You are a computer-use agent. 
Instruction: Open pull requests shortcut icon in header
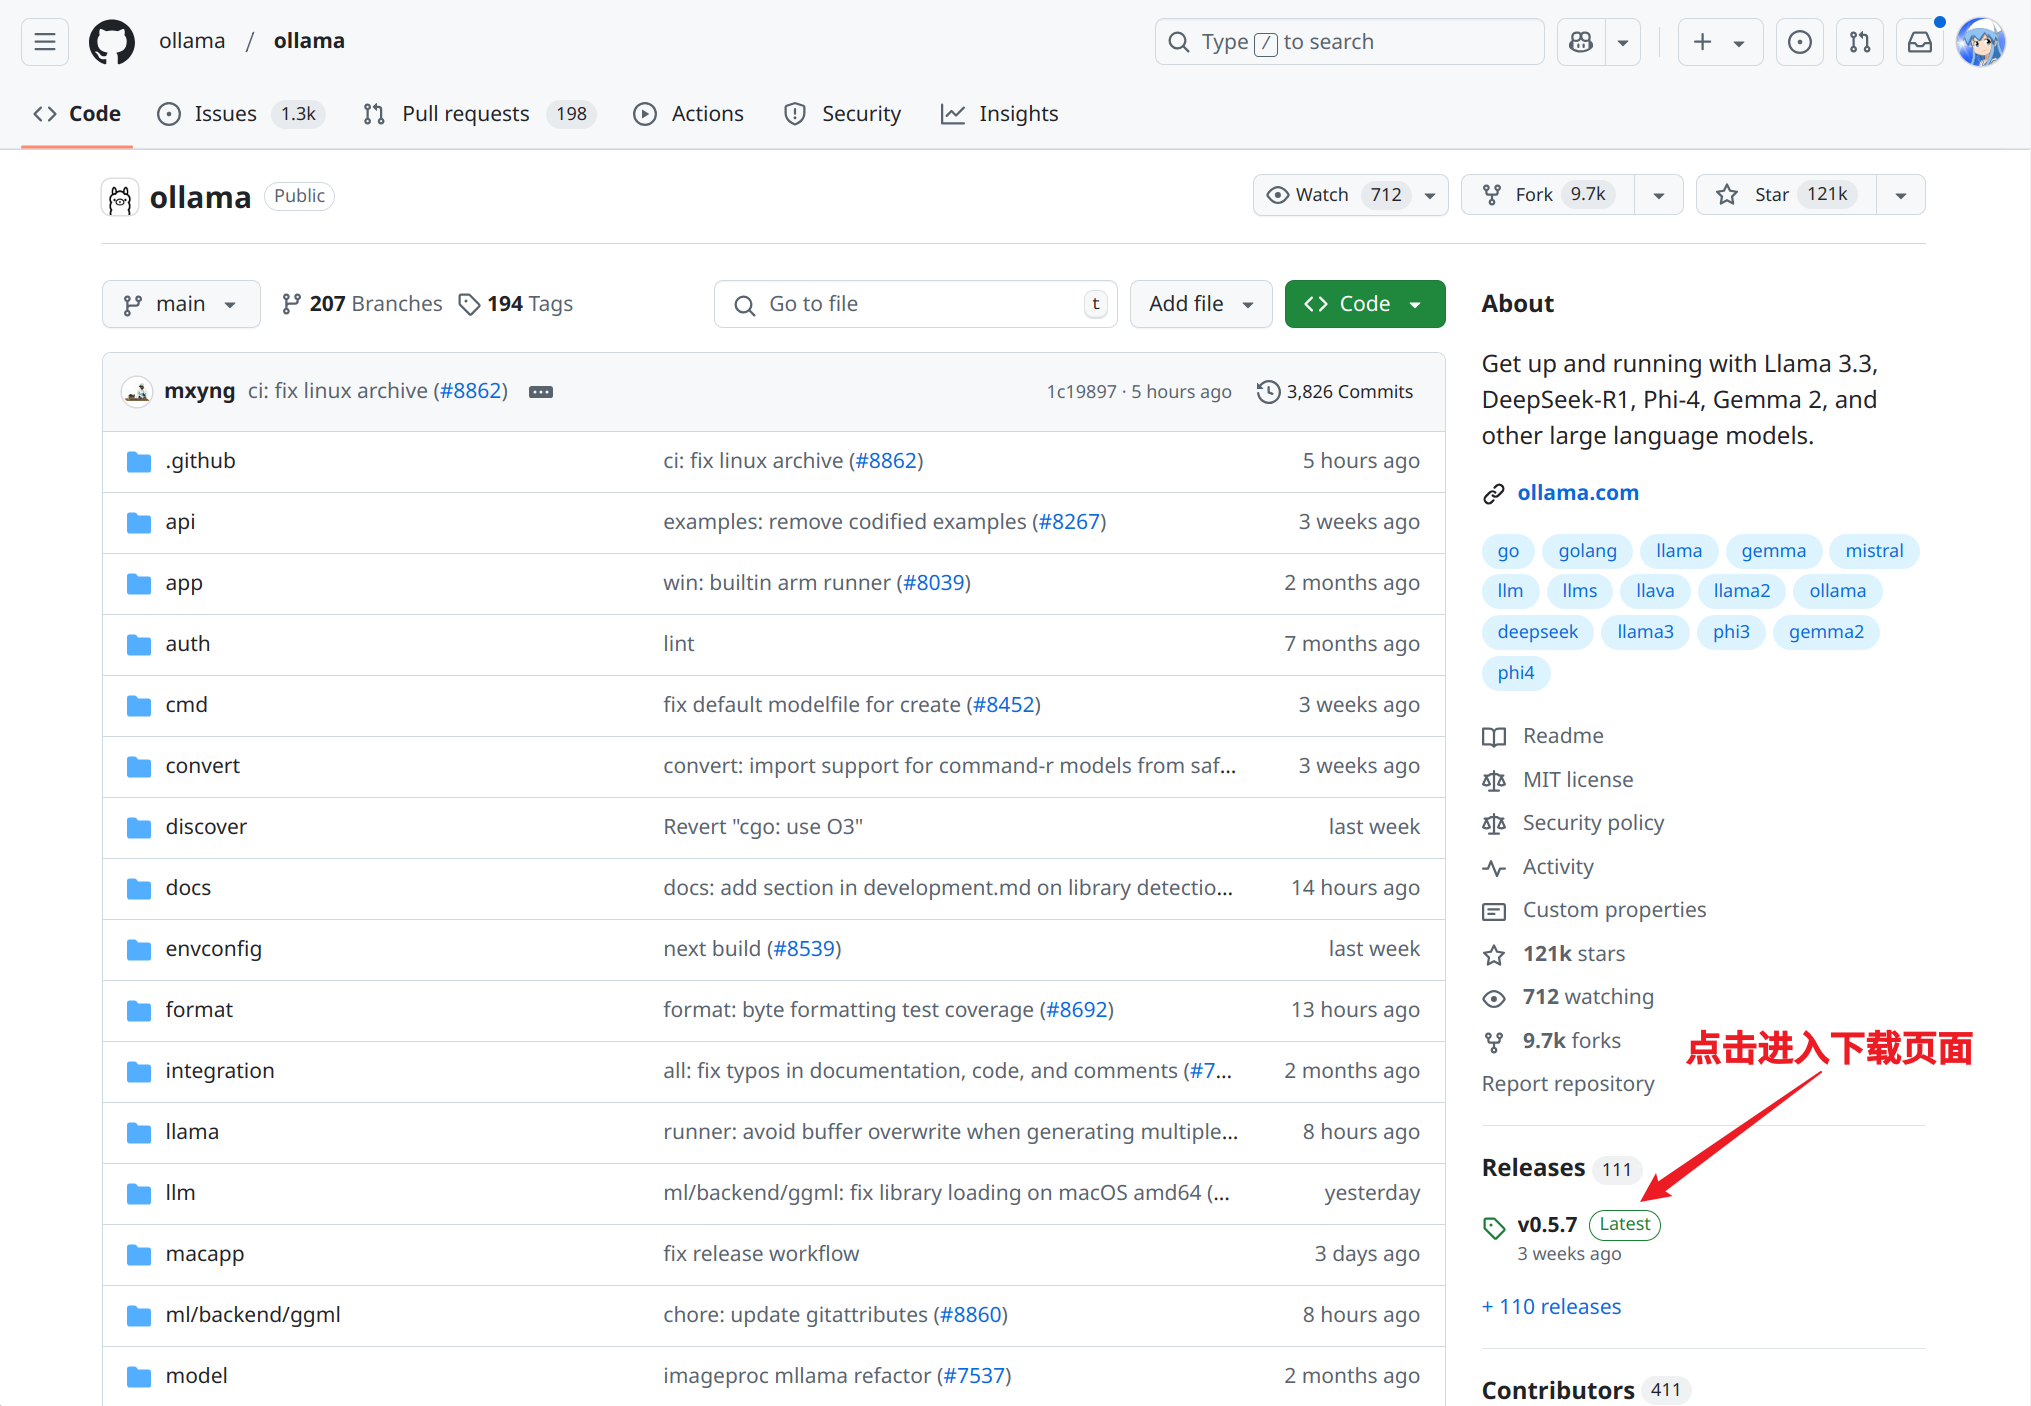pyautogui.click(x=1860, y=42)
